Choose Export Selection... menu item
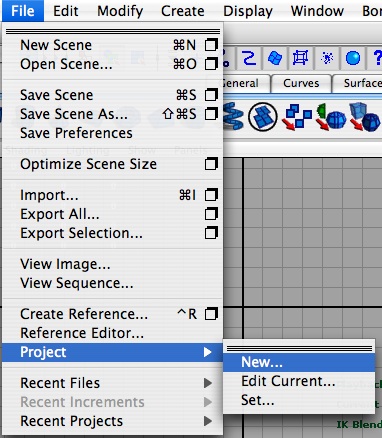This screenshot has height=438, width=382. 113,233
